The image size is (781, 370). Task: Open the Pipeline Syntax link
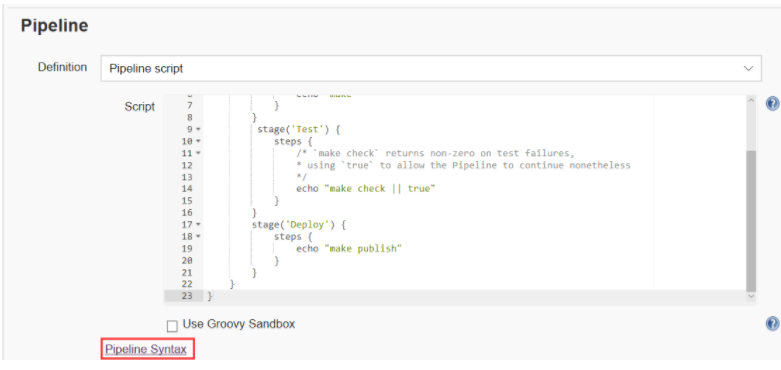coord(146,350)
